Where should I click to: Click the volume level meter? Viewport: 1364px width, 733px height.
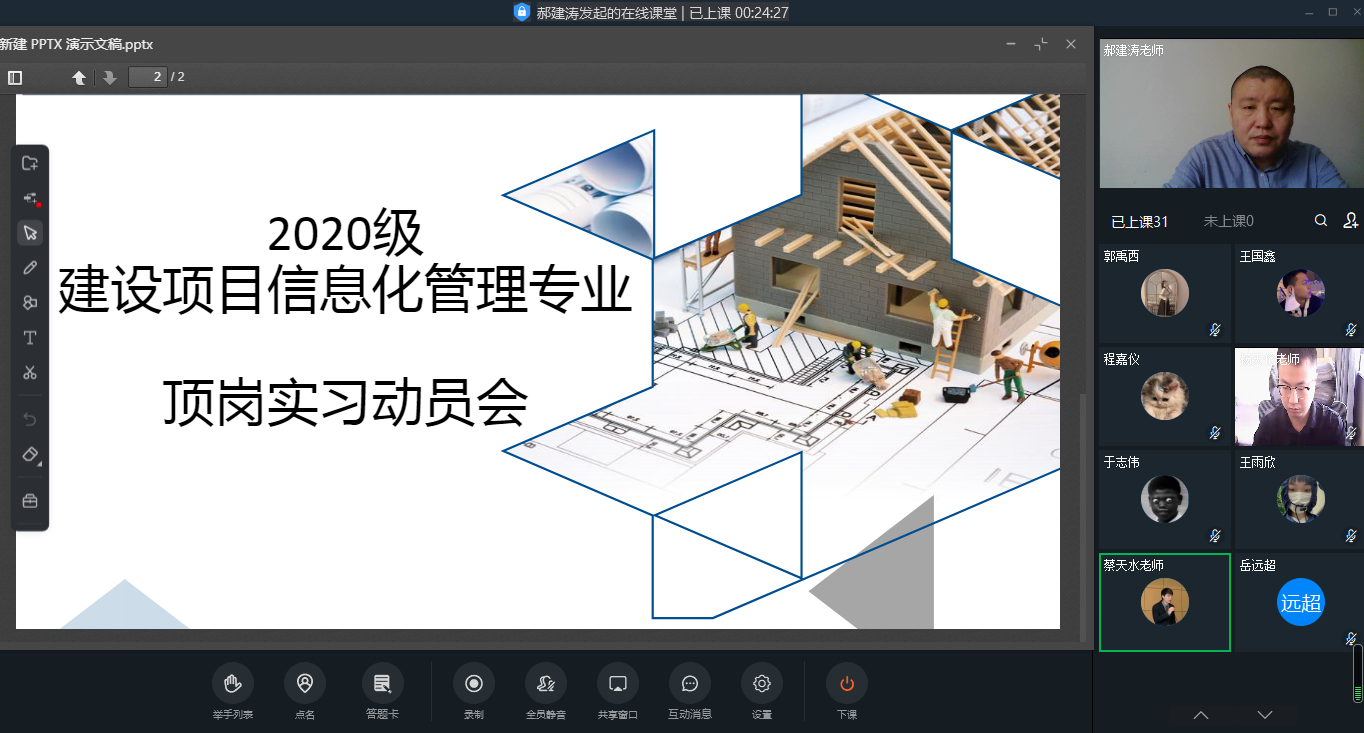(1357, 674)
